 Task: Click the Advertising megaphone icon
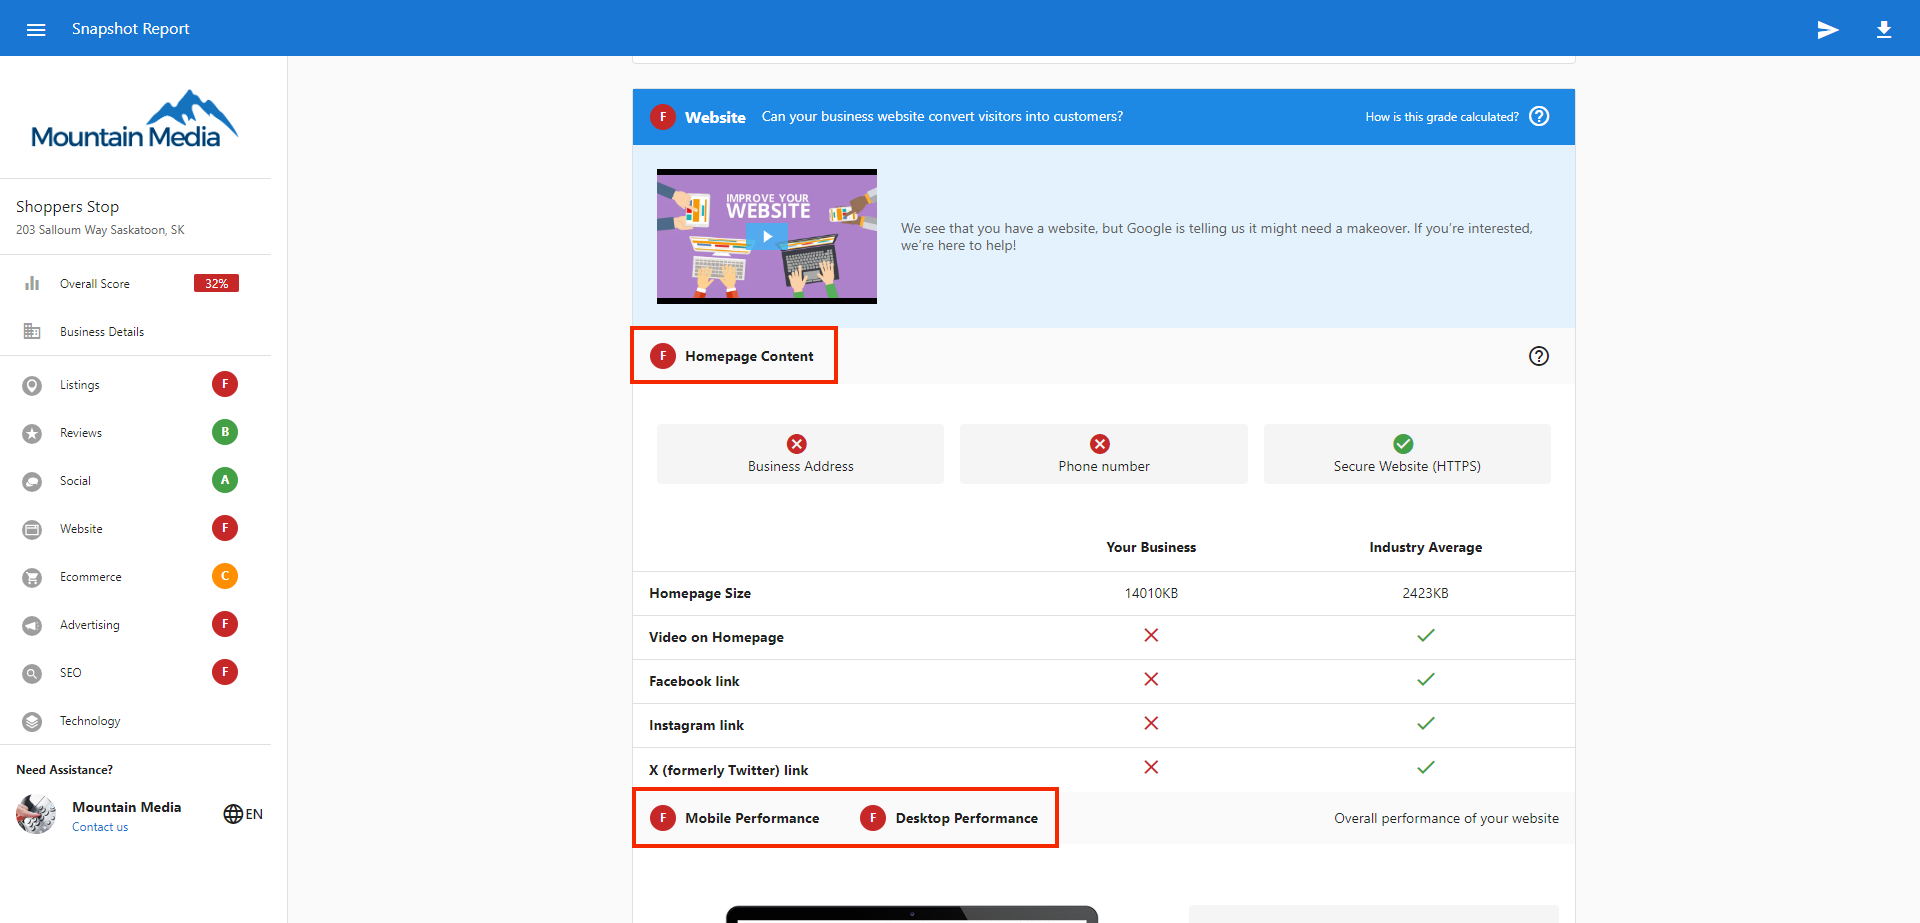point(32,626)
